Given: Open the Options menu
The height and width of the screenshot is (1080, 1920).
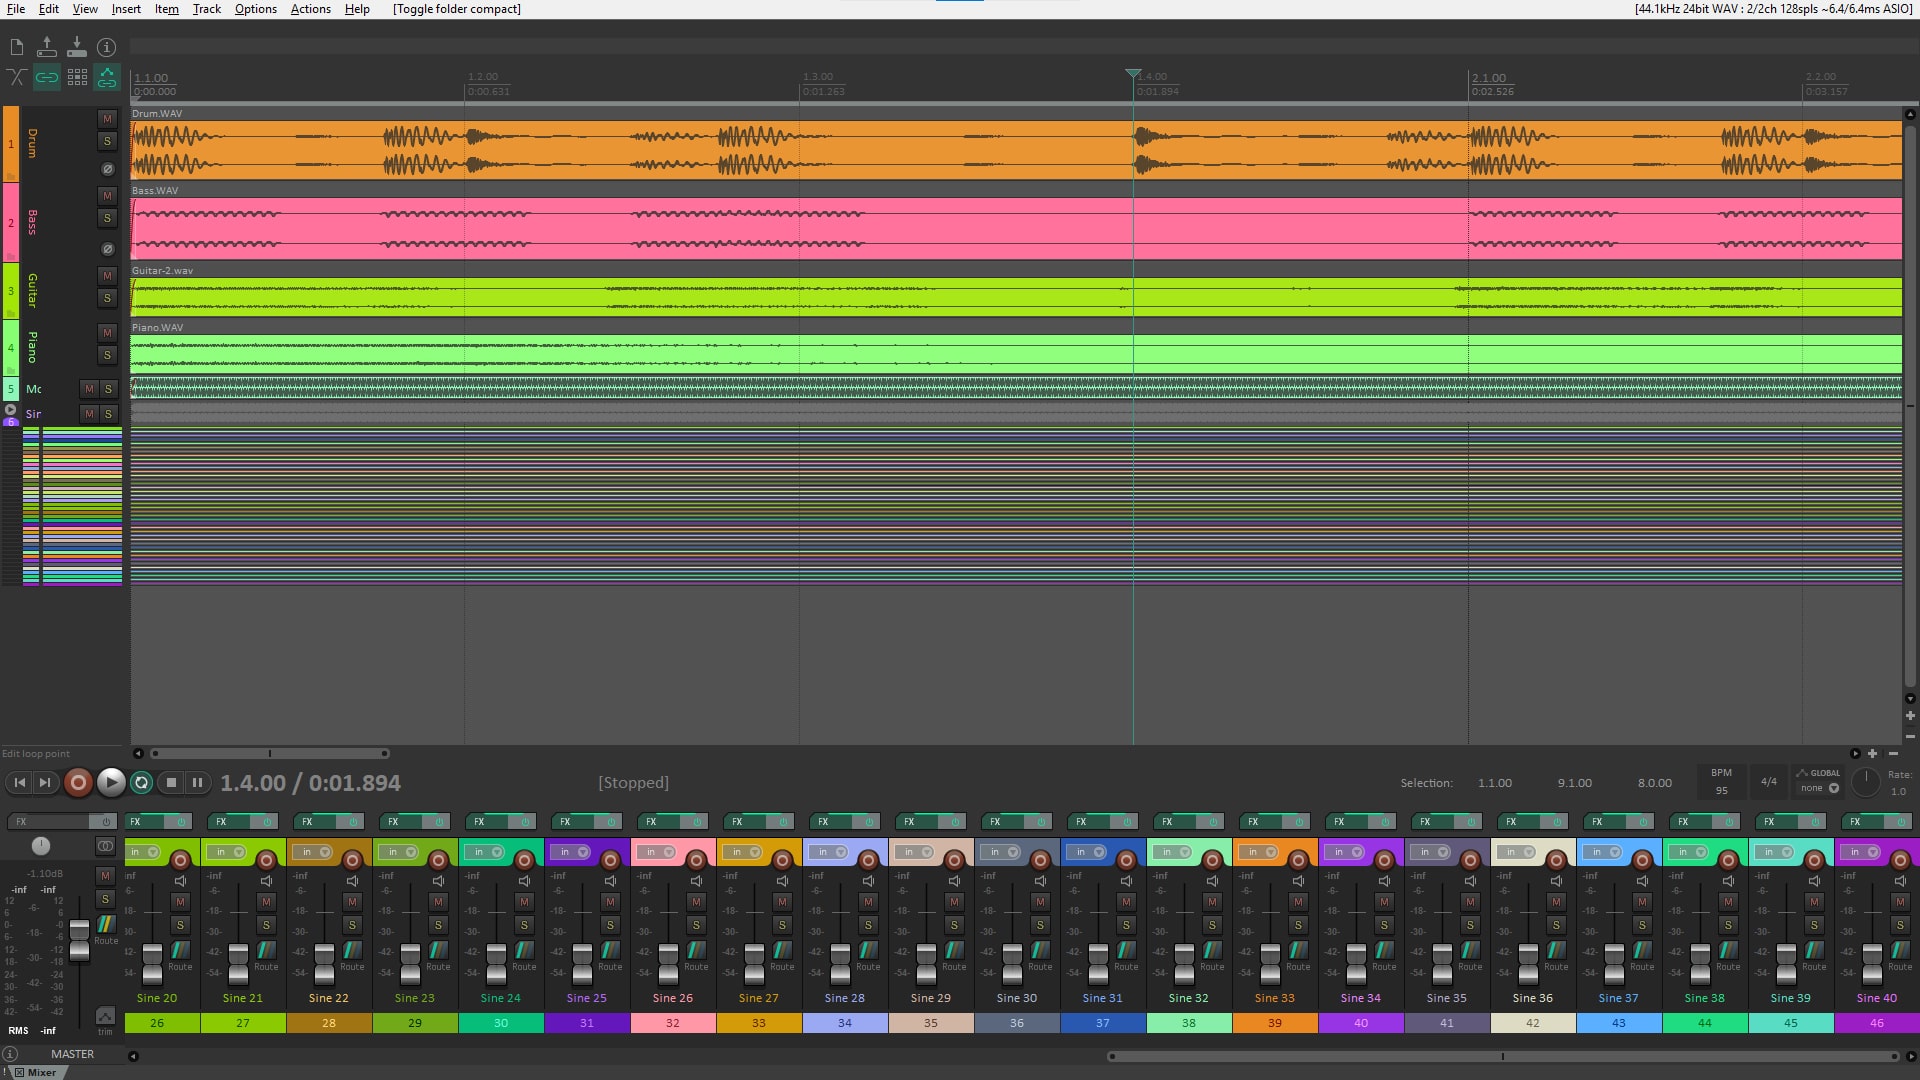Looking at the screenshot, I should (255, 9).
